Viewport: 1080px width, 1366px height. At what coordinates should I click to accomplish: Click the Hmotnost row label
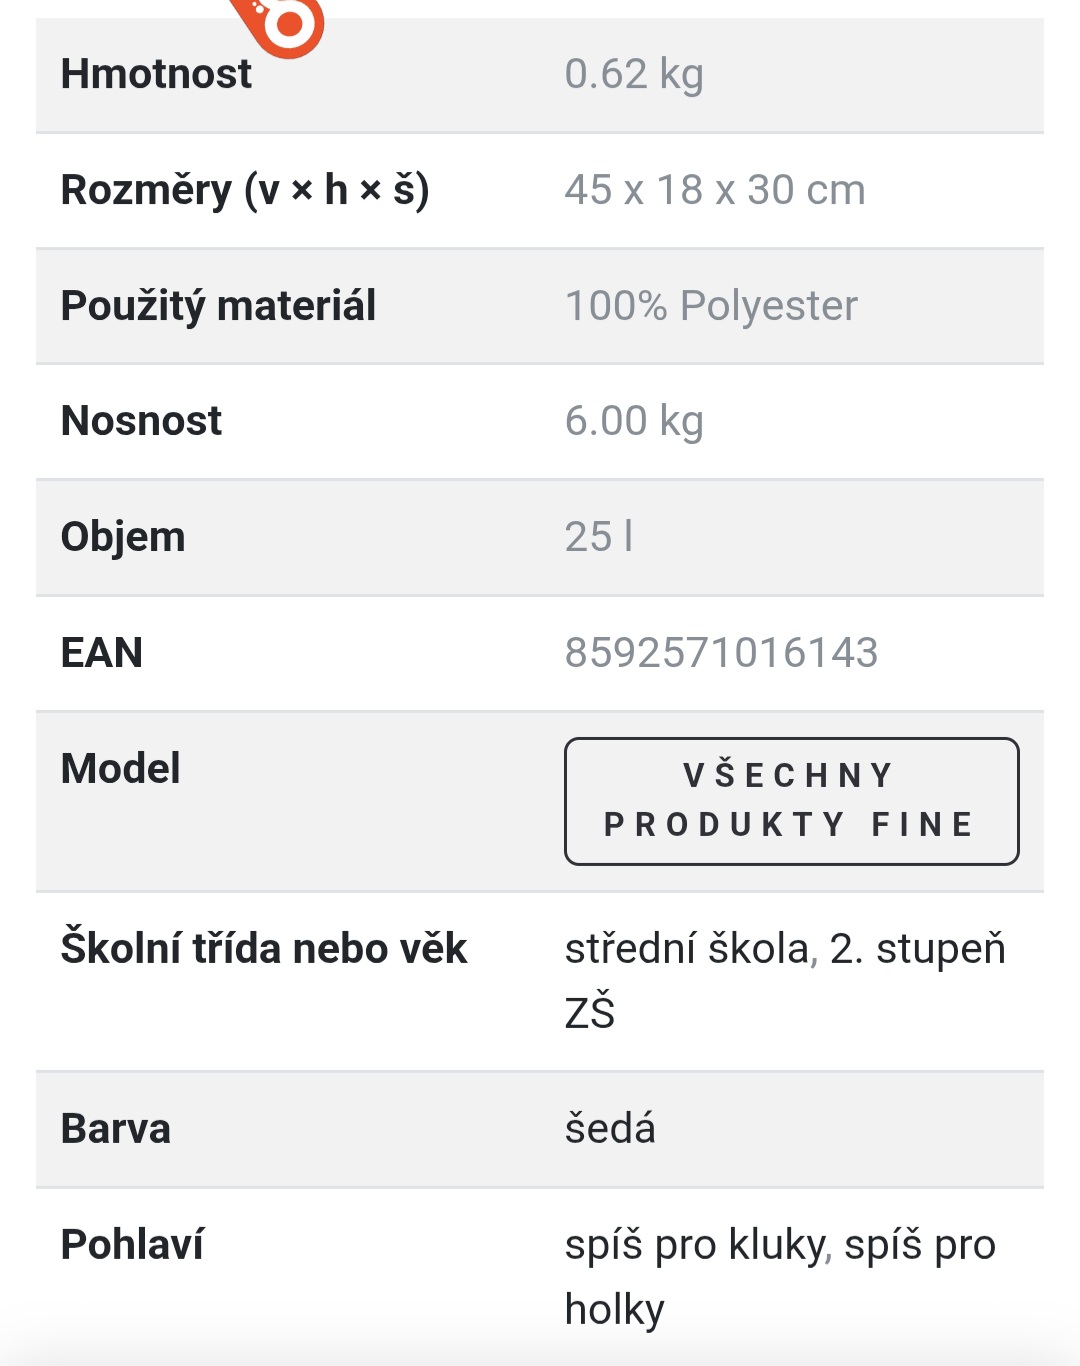click(x=156, y=74)
